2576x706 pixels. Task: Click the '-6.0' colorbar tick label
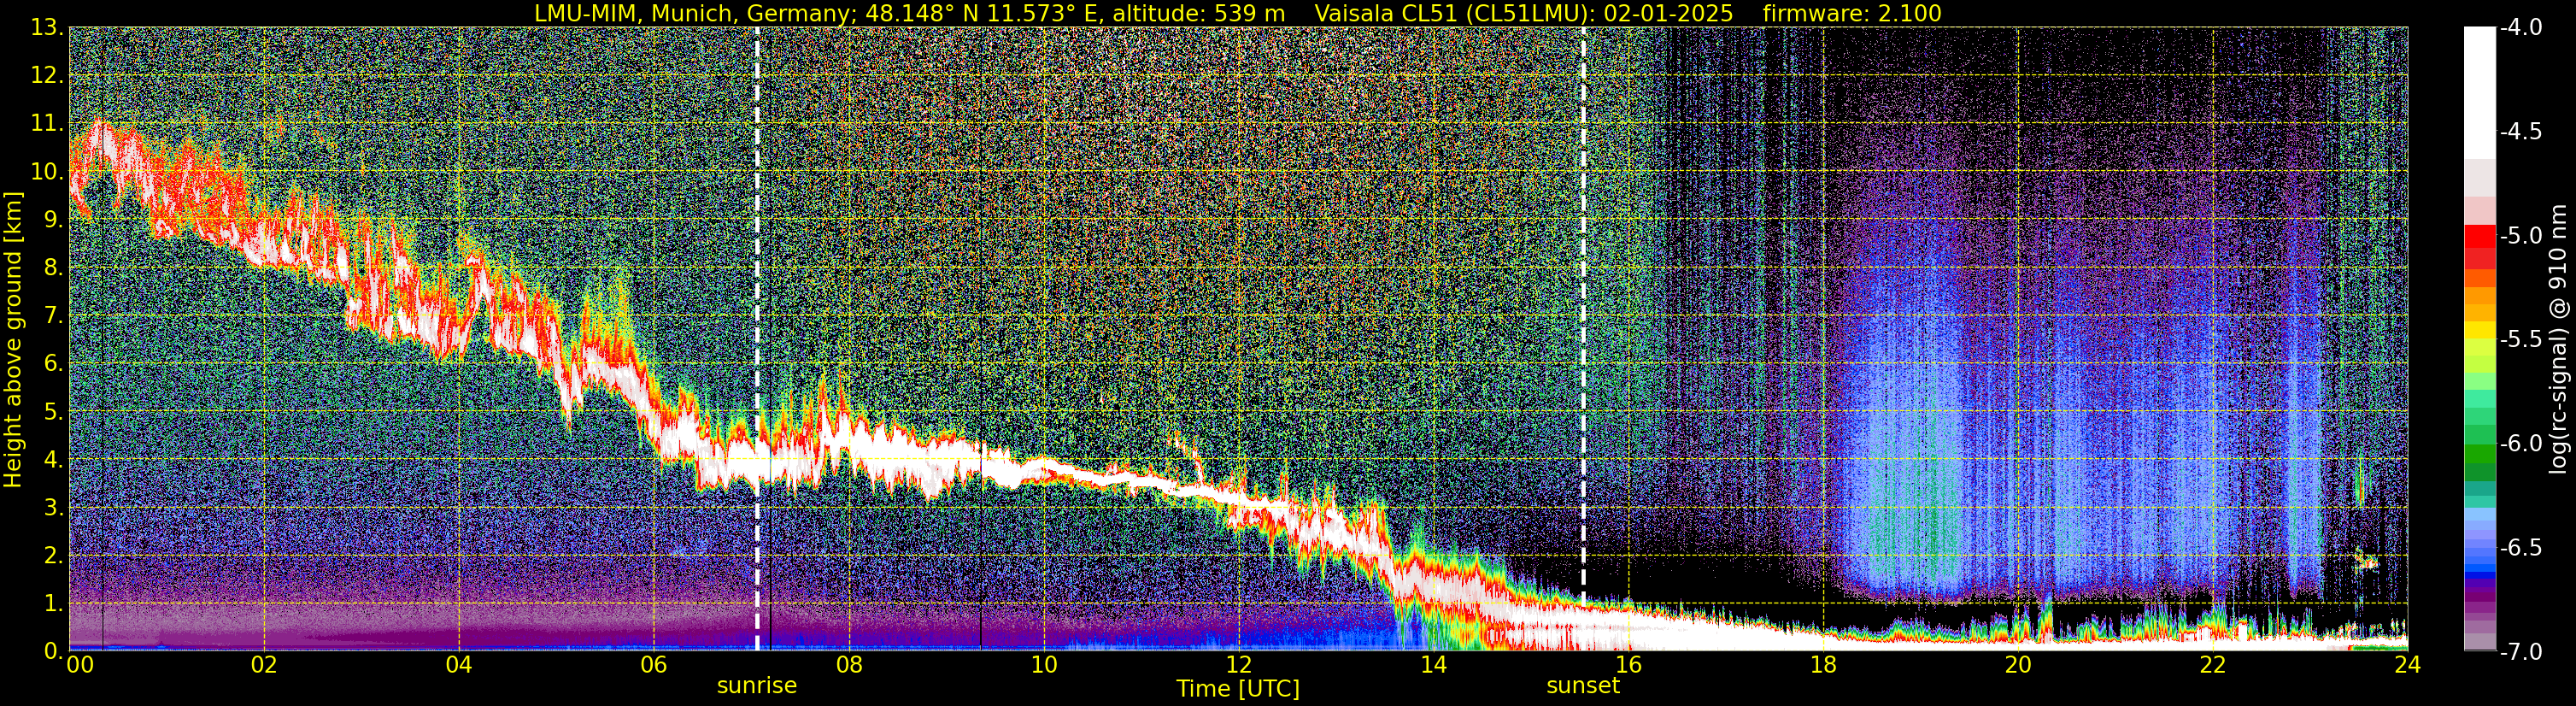2520,444
